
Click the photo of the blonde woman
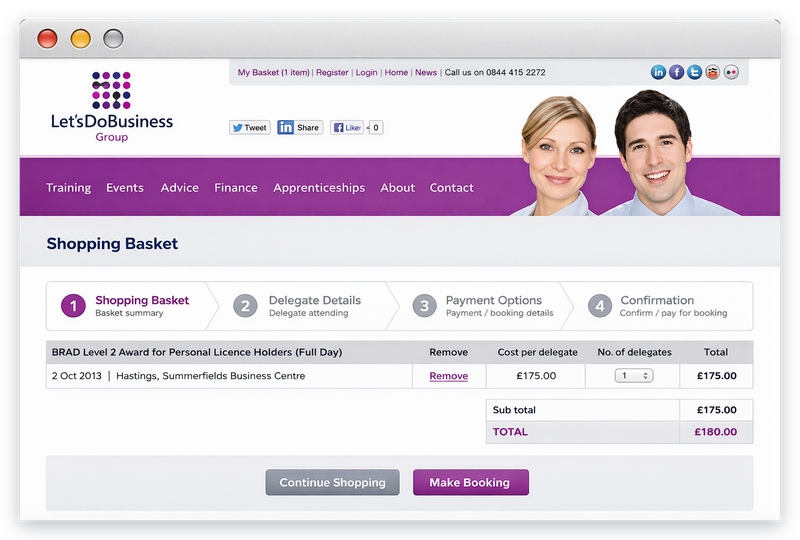point(556,156)
